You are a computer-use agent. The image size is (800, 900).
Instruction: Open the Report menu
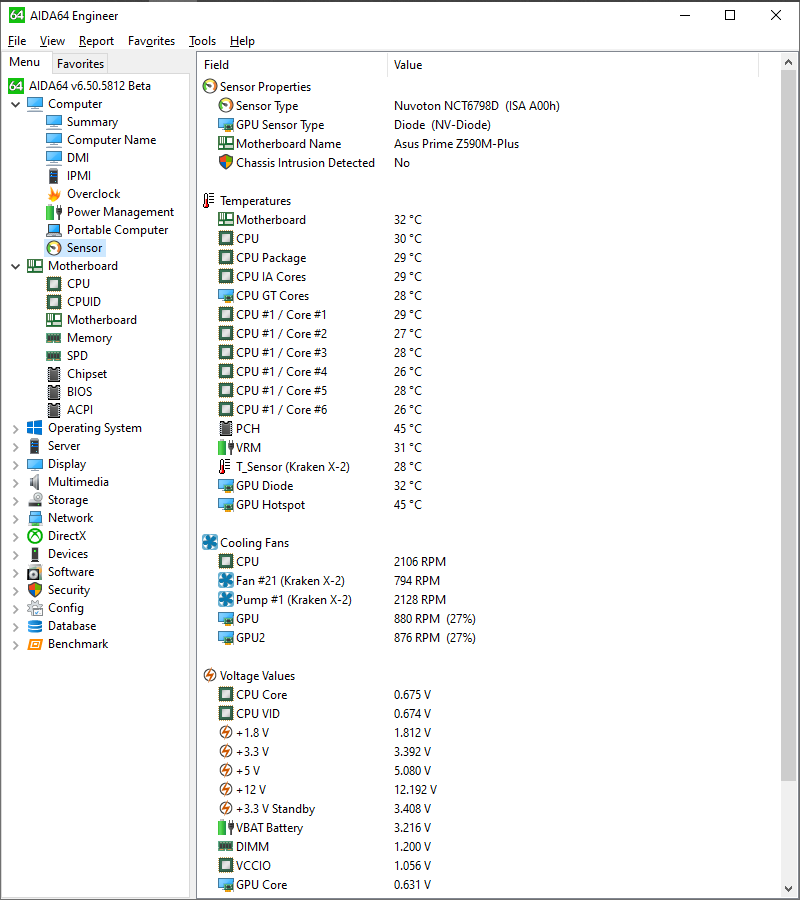[x=96, y=41]
